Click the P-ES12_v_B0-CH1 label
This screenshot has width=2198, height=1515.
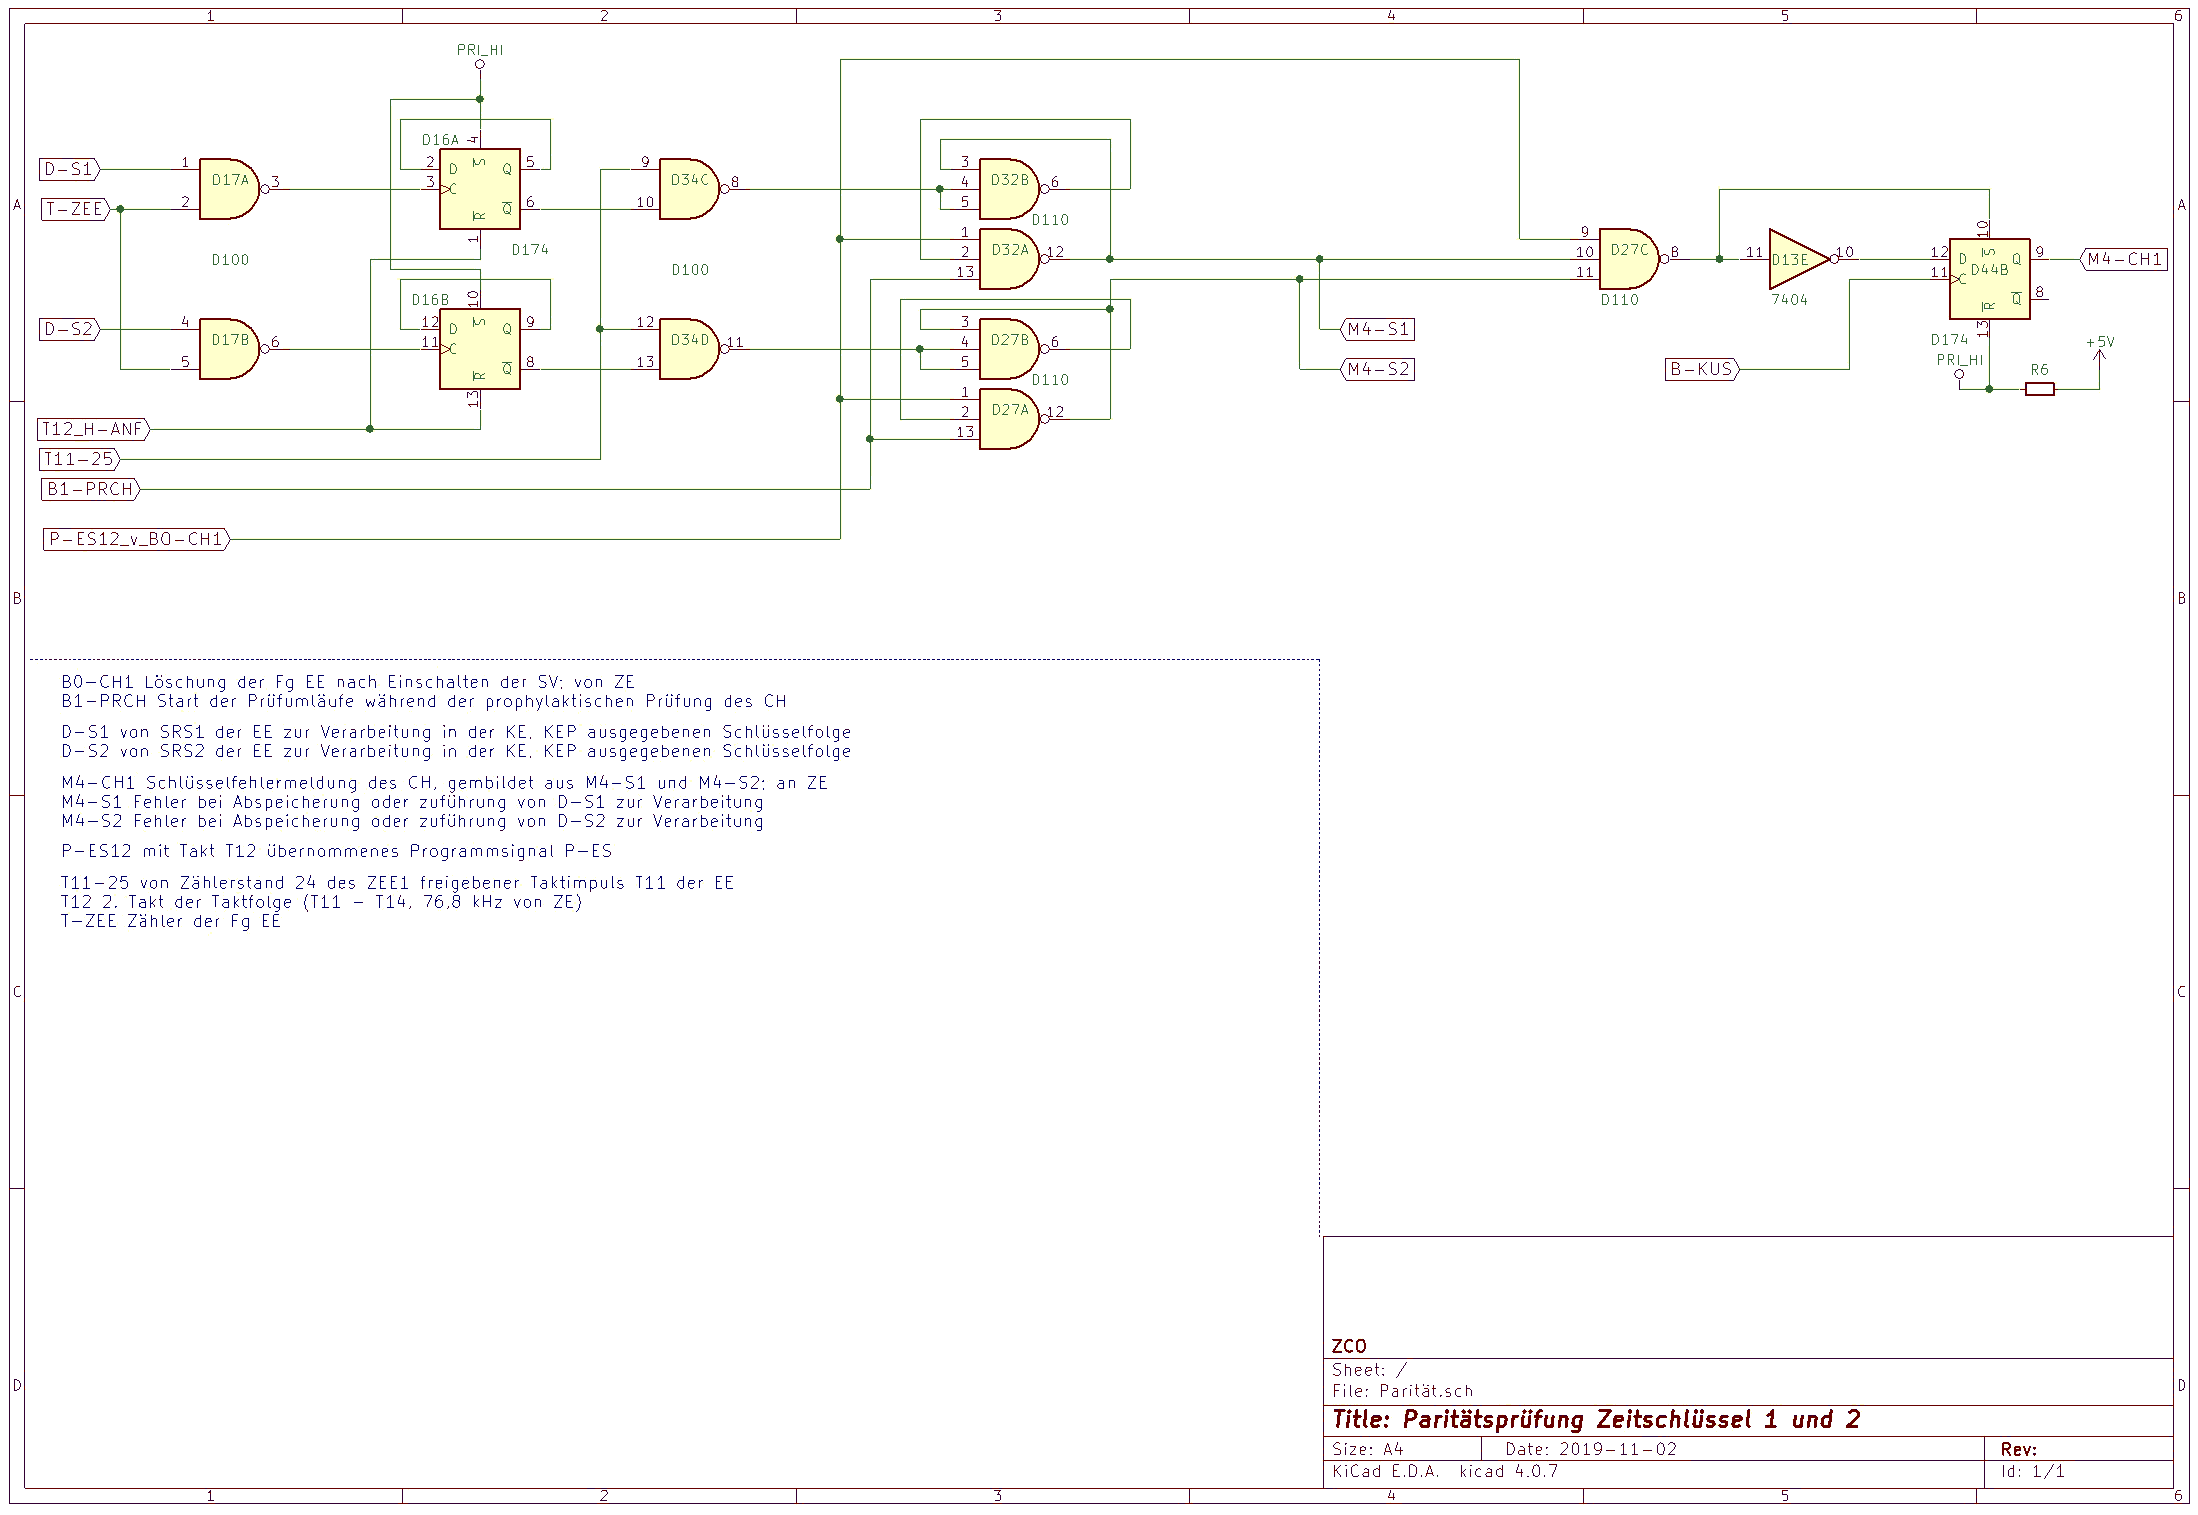[x=136, y=539]
